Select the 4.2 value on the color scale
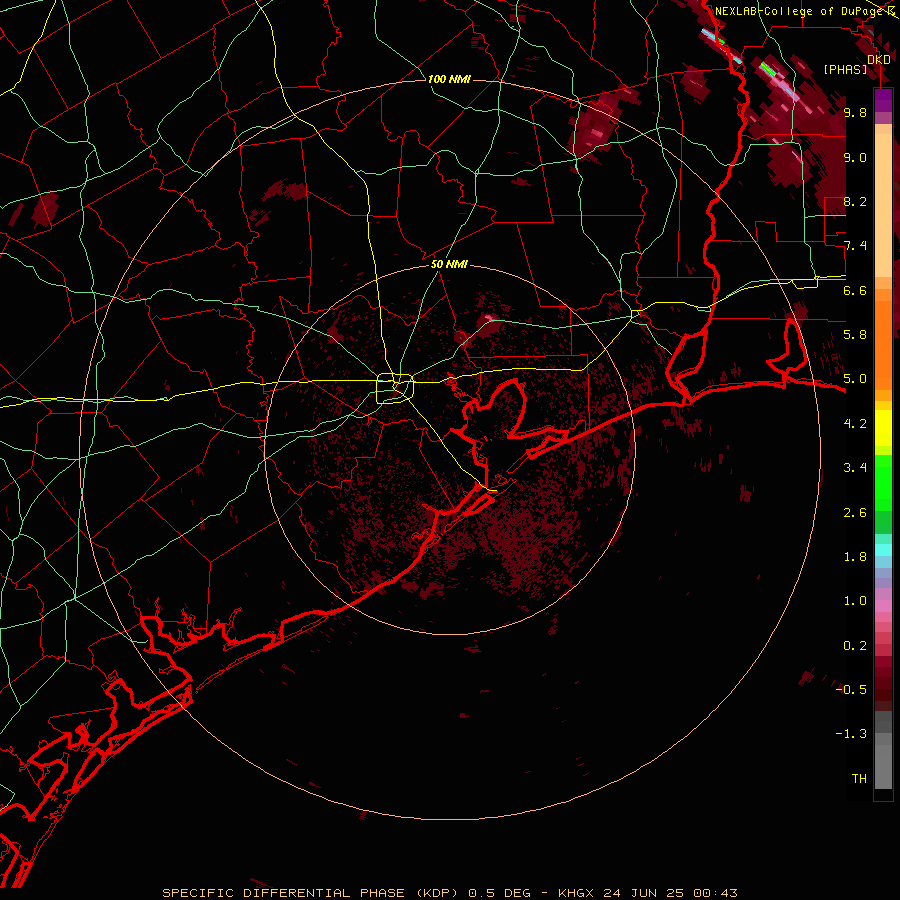Viewport: 900px width, 900px height. click(x=855, y=424)
